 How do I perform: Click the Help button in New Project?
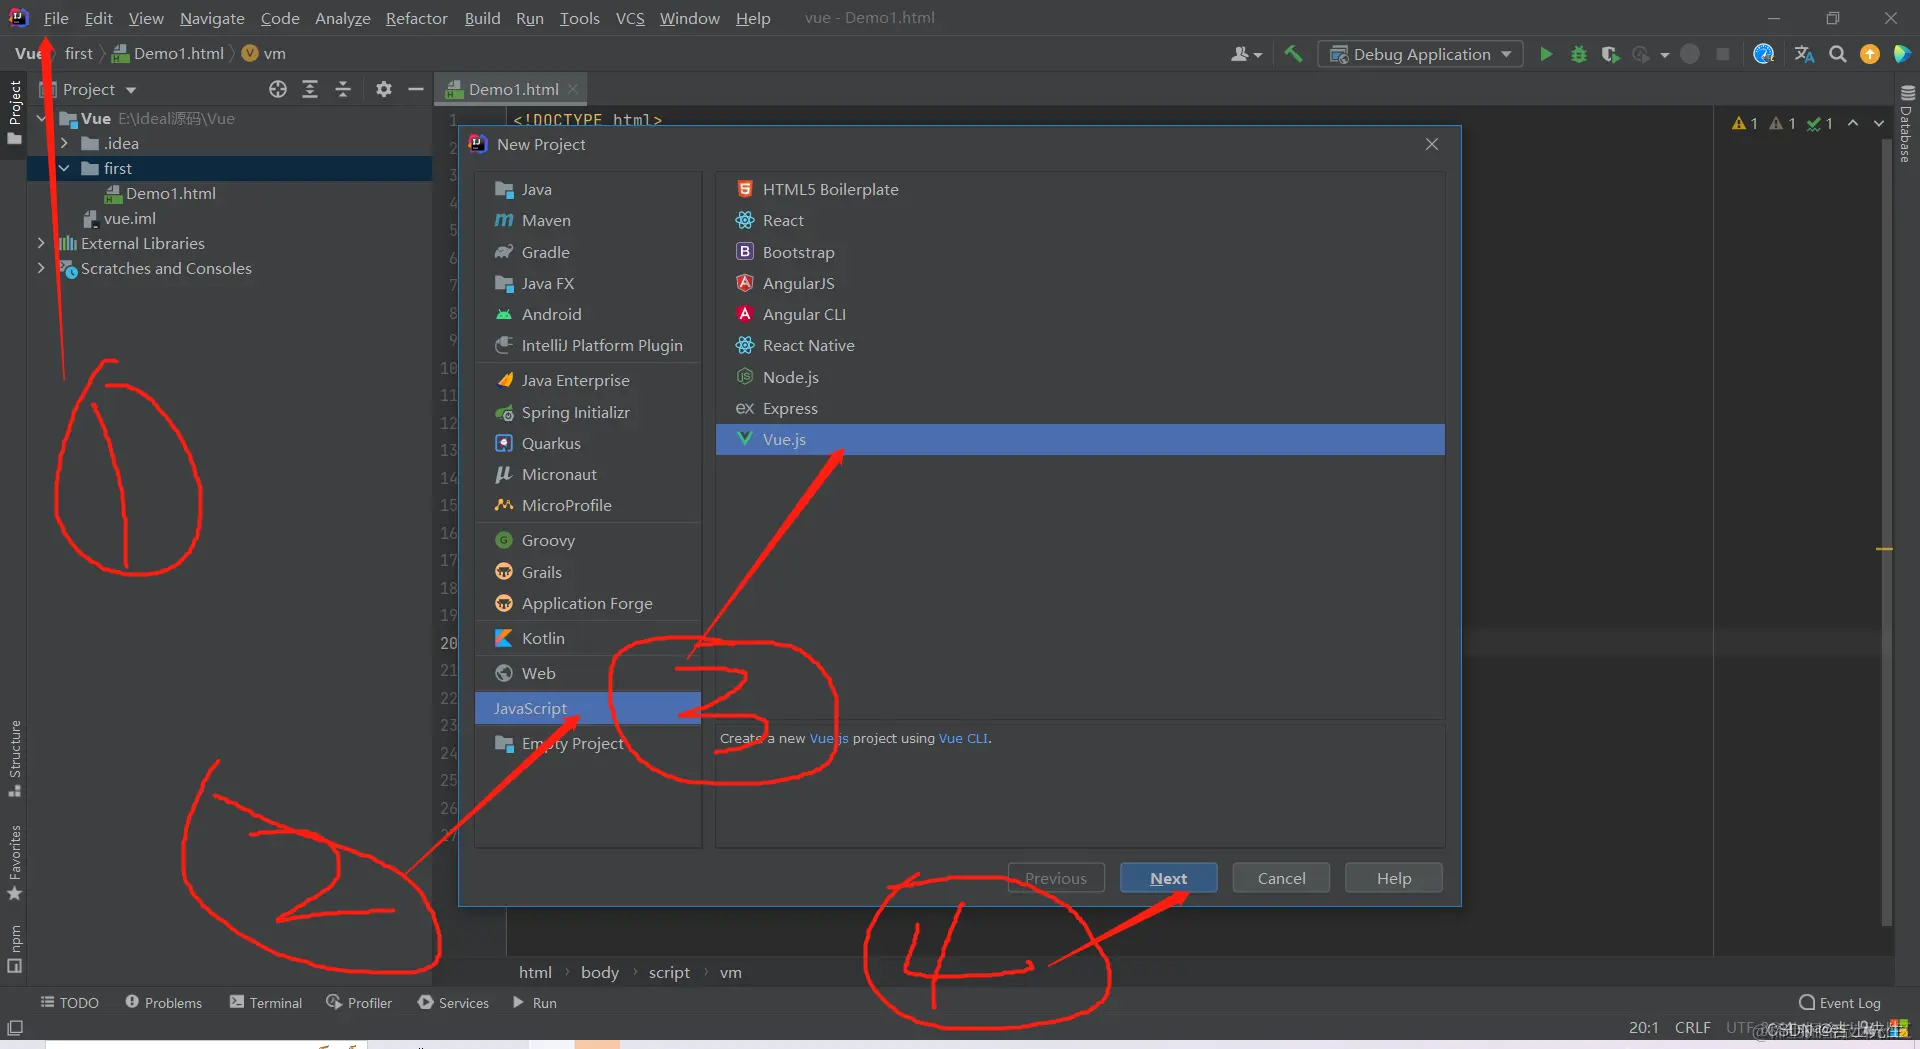coord(1394,878)
